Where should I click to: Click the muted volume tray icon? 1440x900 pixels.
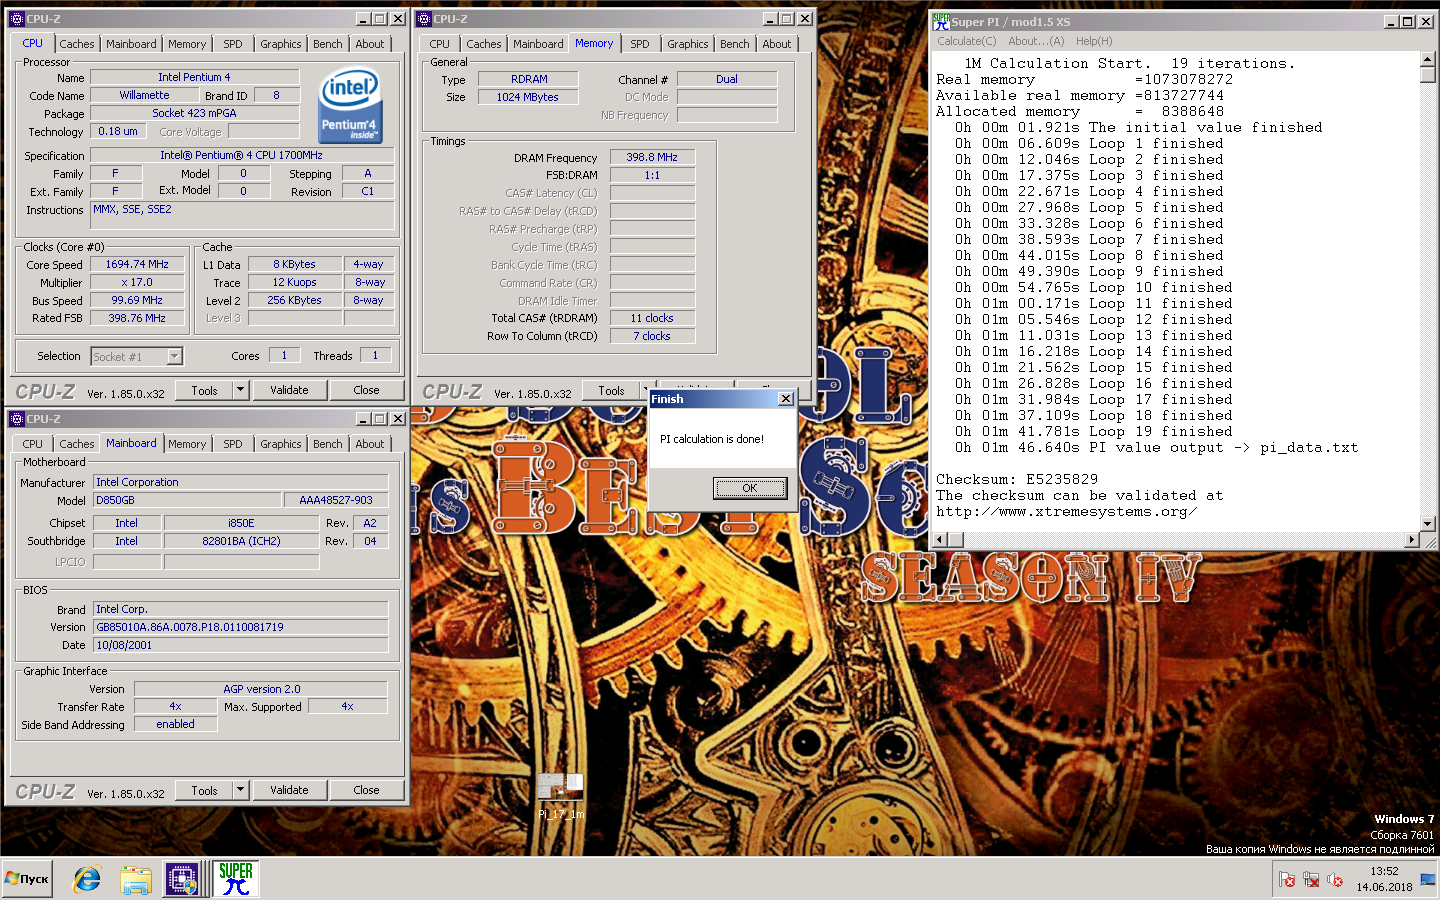tap(1335, 879)
